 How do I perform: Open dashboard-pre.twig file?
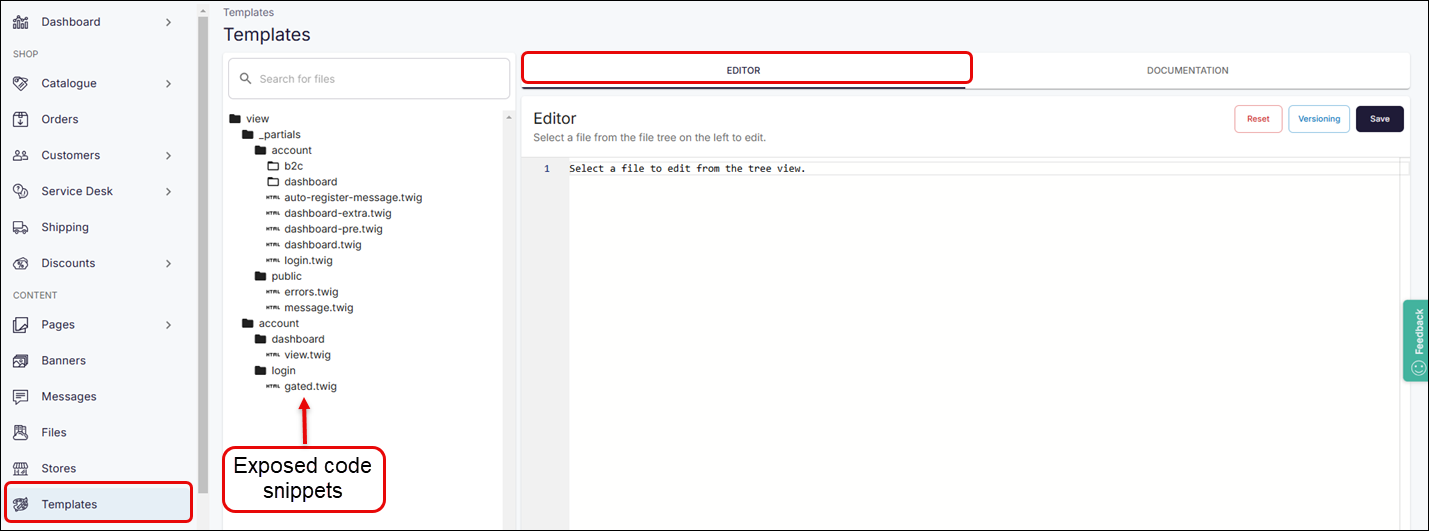(x=333, y=230)
